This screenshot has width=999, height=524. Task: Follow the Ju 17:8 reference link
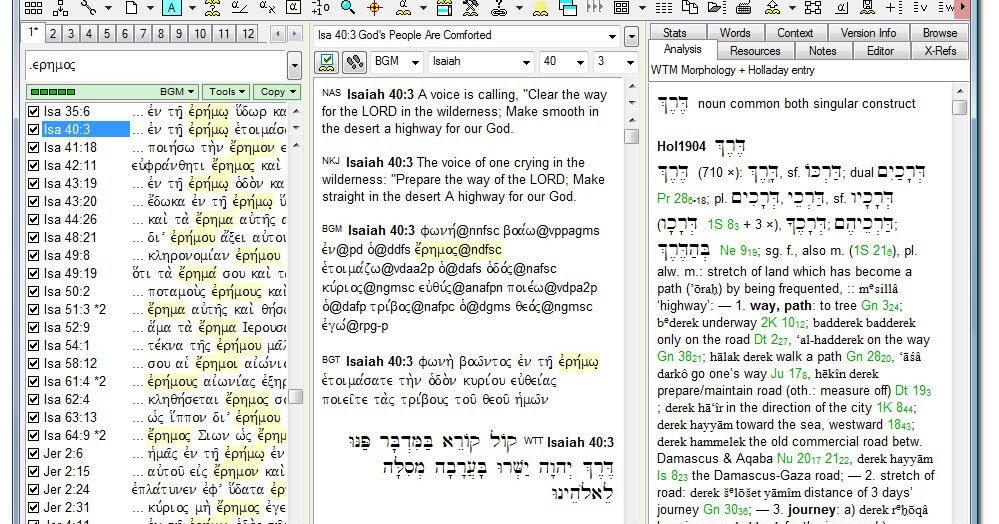(787, 374)
